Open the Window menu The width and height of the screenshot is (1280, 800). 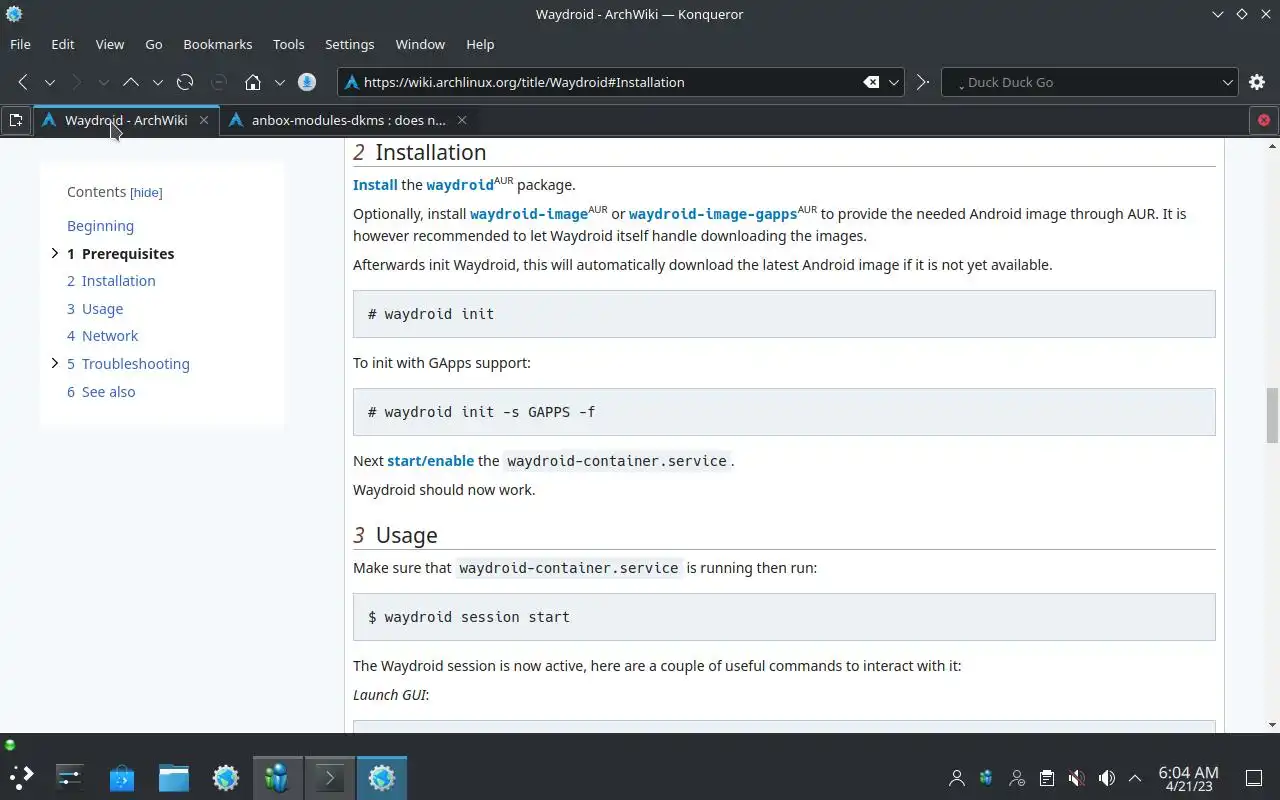click(x=420, y=44)
